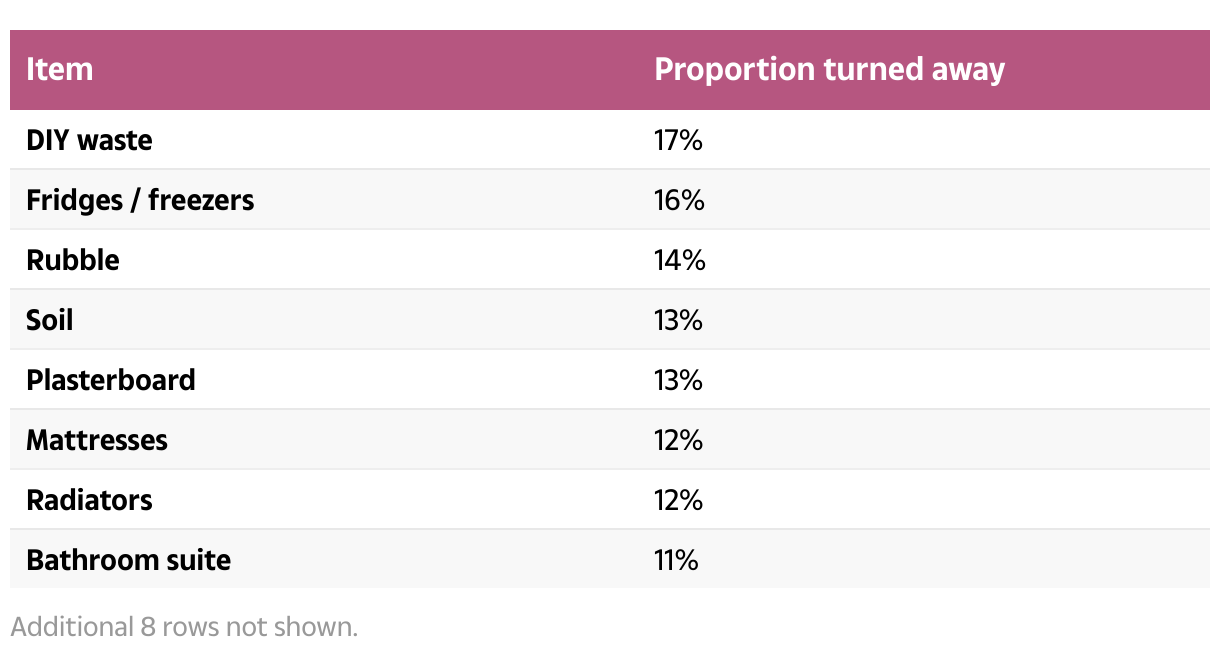Image resolution: width=1220 pixels, height=654 pixels.
Task: Click the 16% proportion value
Action: tap(679, 200)
